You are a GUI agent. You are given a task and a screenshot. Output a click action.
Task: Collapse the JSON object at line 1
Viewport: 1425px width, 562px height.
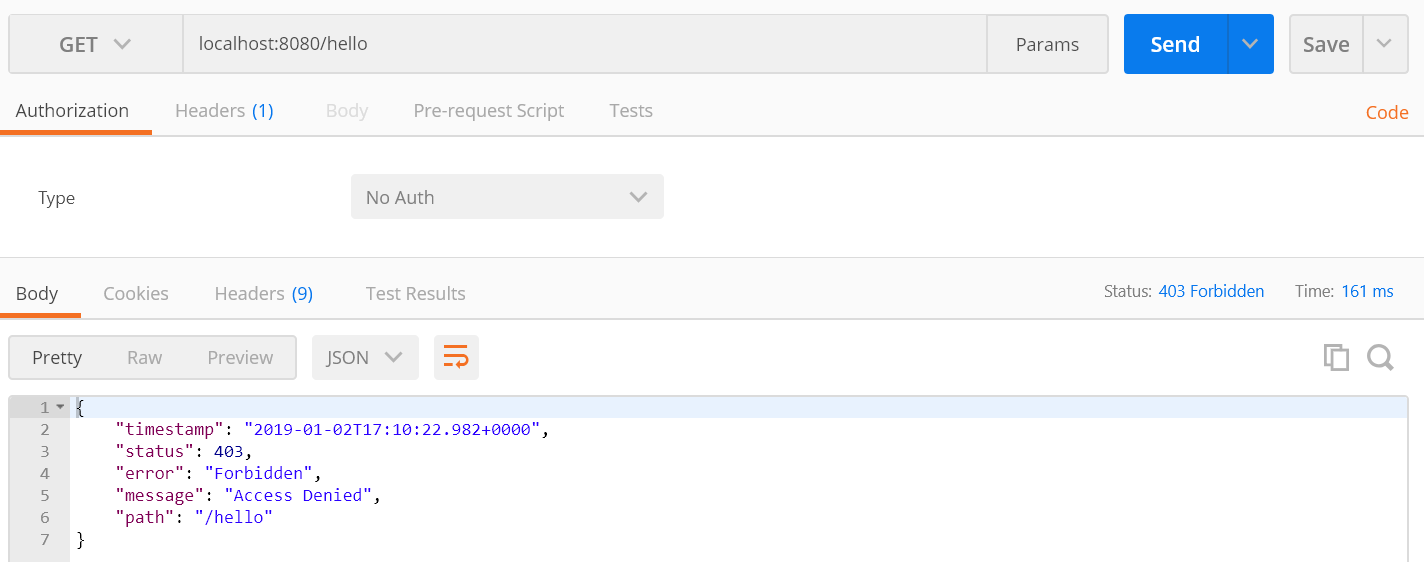(x=60, y=408)
